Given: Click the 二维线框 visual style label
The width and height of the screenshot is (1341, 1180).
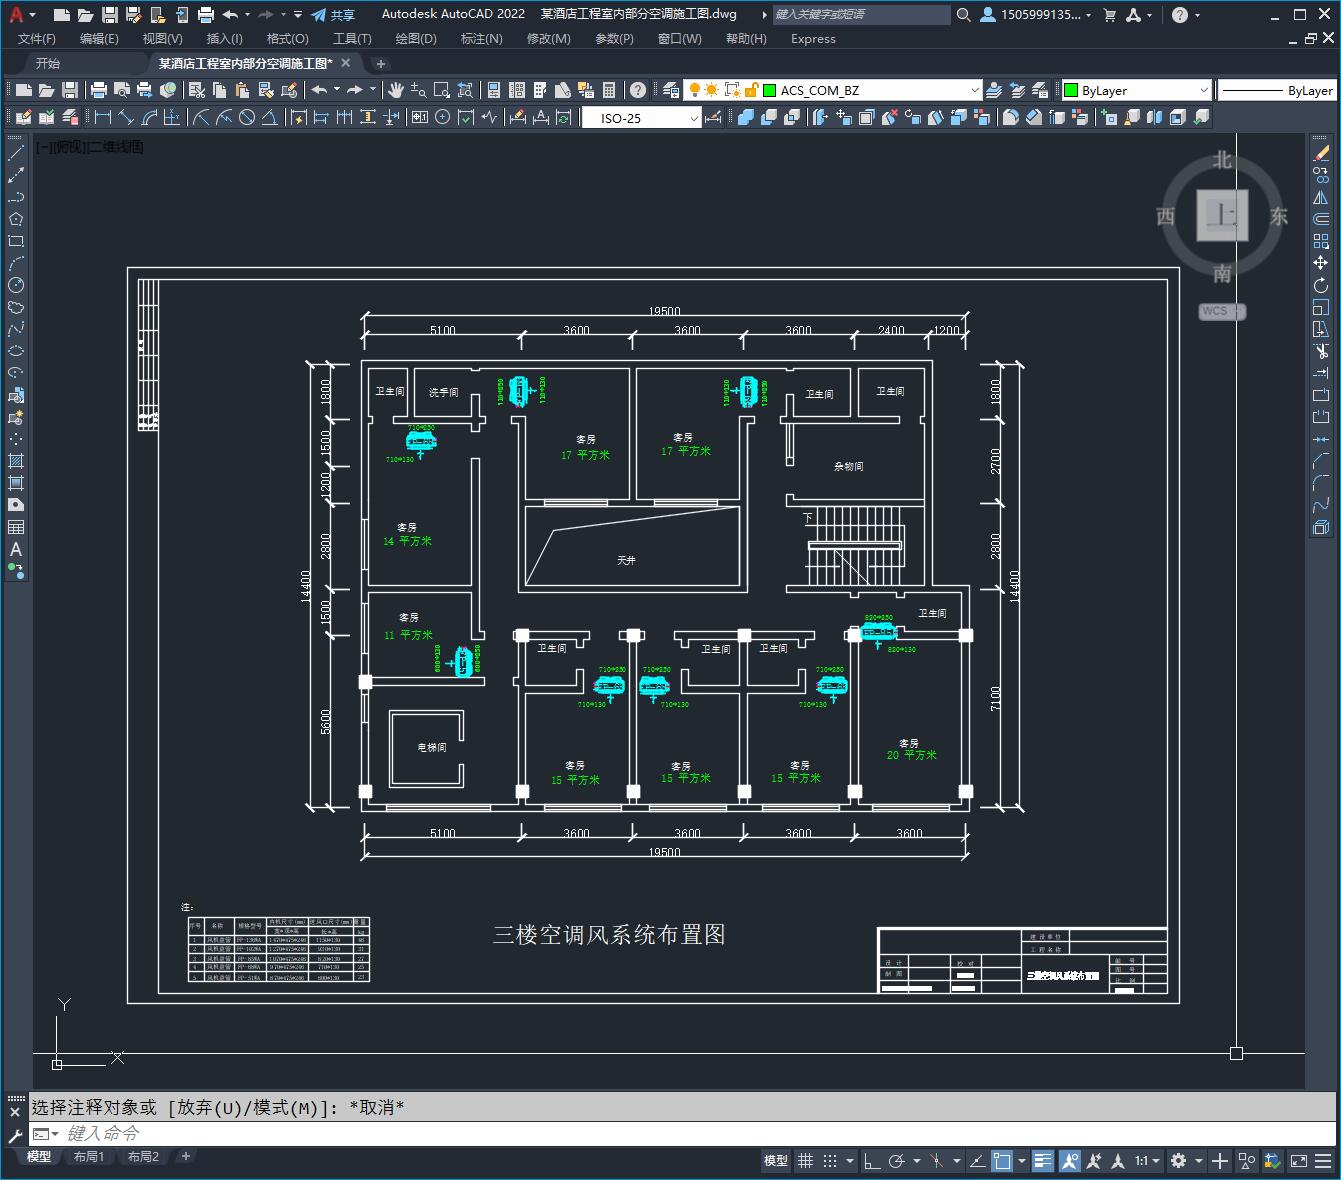Looking at the screenshot, I should (116, 147).
